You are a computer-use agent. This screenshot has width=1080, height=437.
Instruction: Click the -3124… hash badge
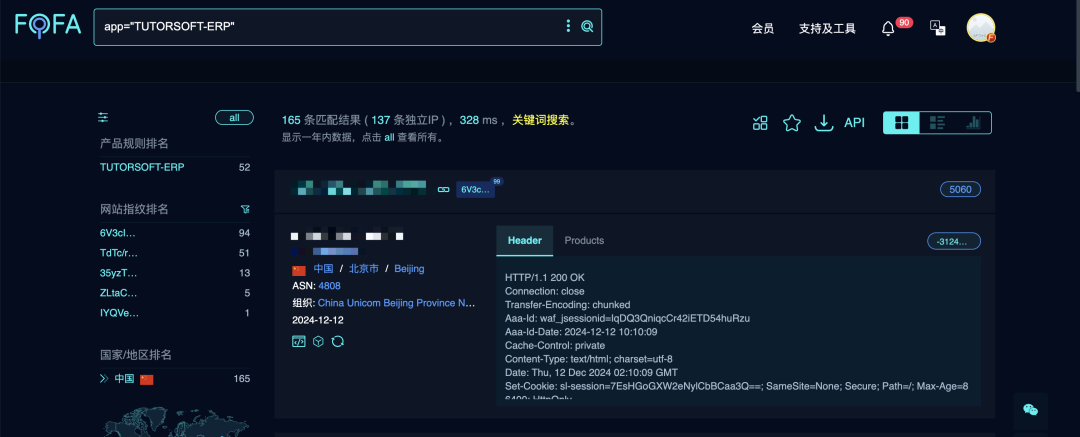click(x=954, y=241)
